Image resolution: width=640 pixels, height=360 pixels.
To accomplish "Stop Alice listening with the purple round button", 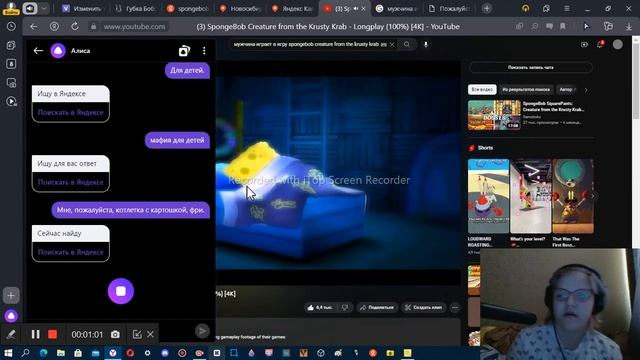I will coord(121,291).
